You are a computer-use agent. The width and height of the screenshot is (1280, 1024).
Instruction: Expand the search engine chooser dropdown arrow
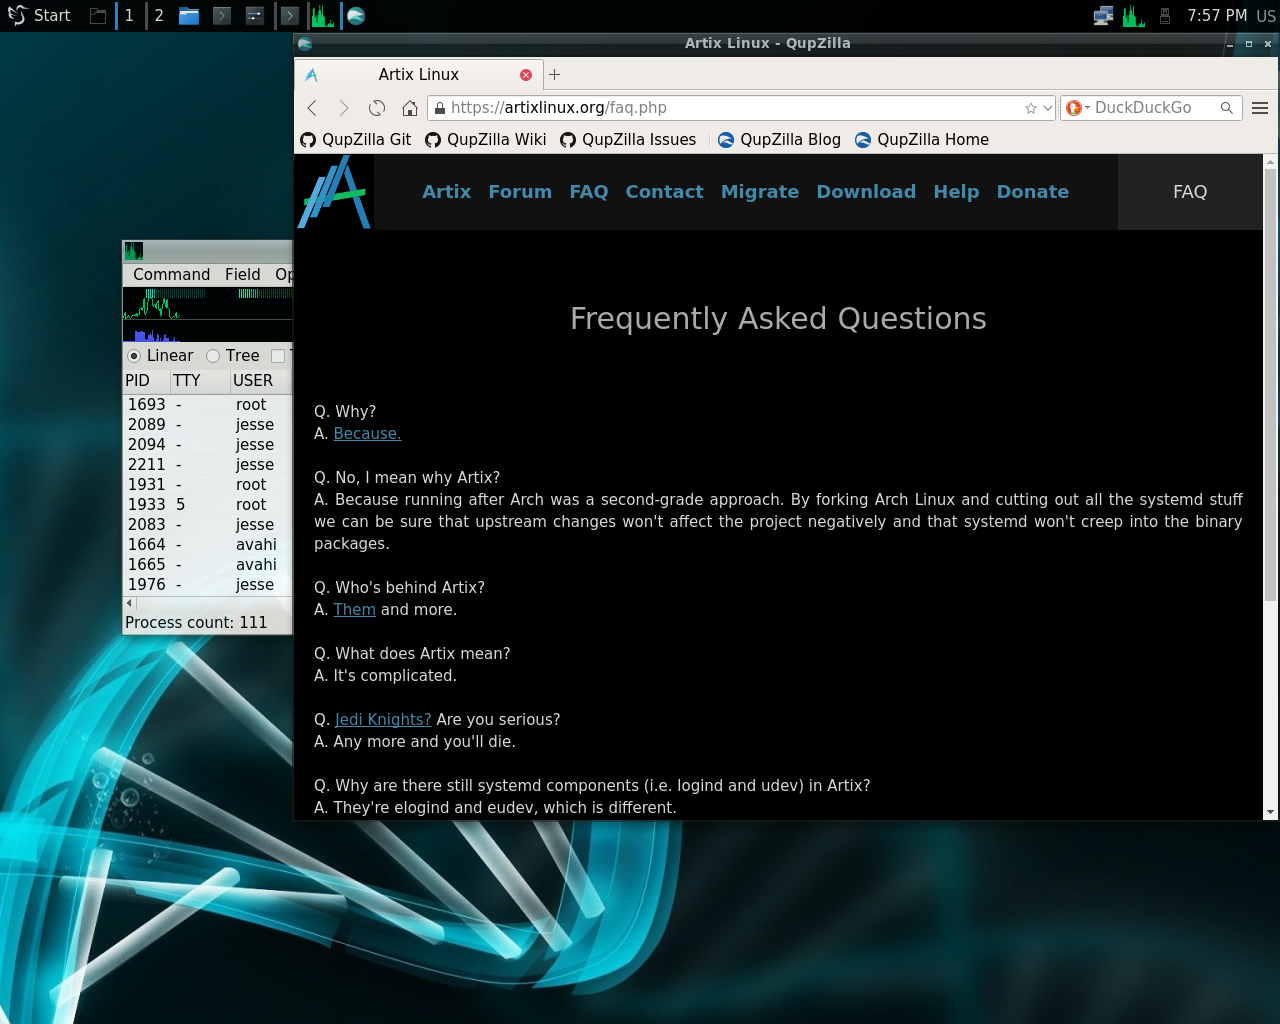click(1087, 108)
